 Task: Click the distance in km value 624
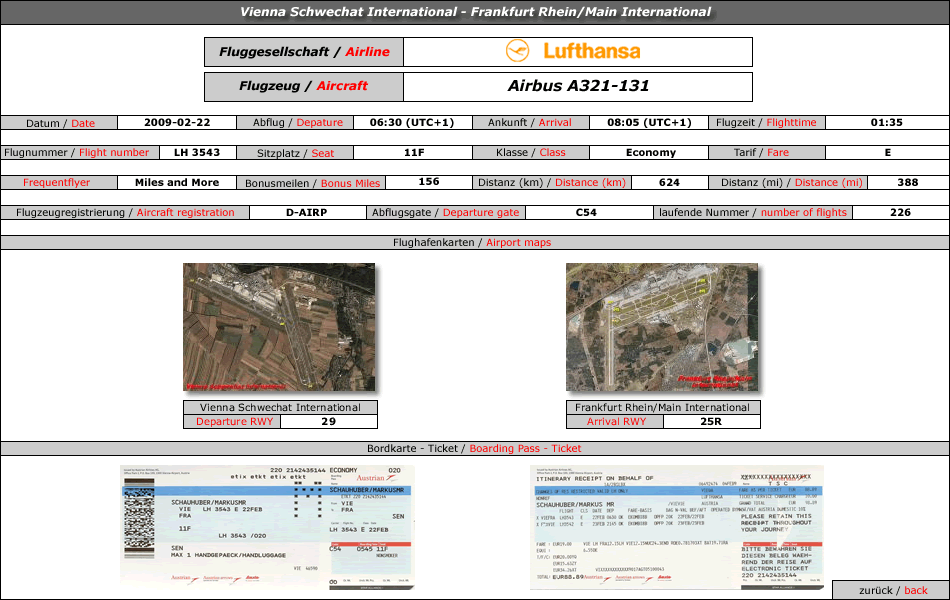669,182
